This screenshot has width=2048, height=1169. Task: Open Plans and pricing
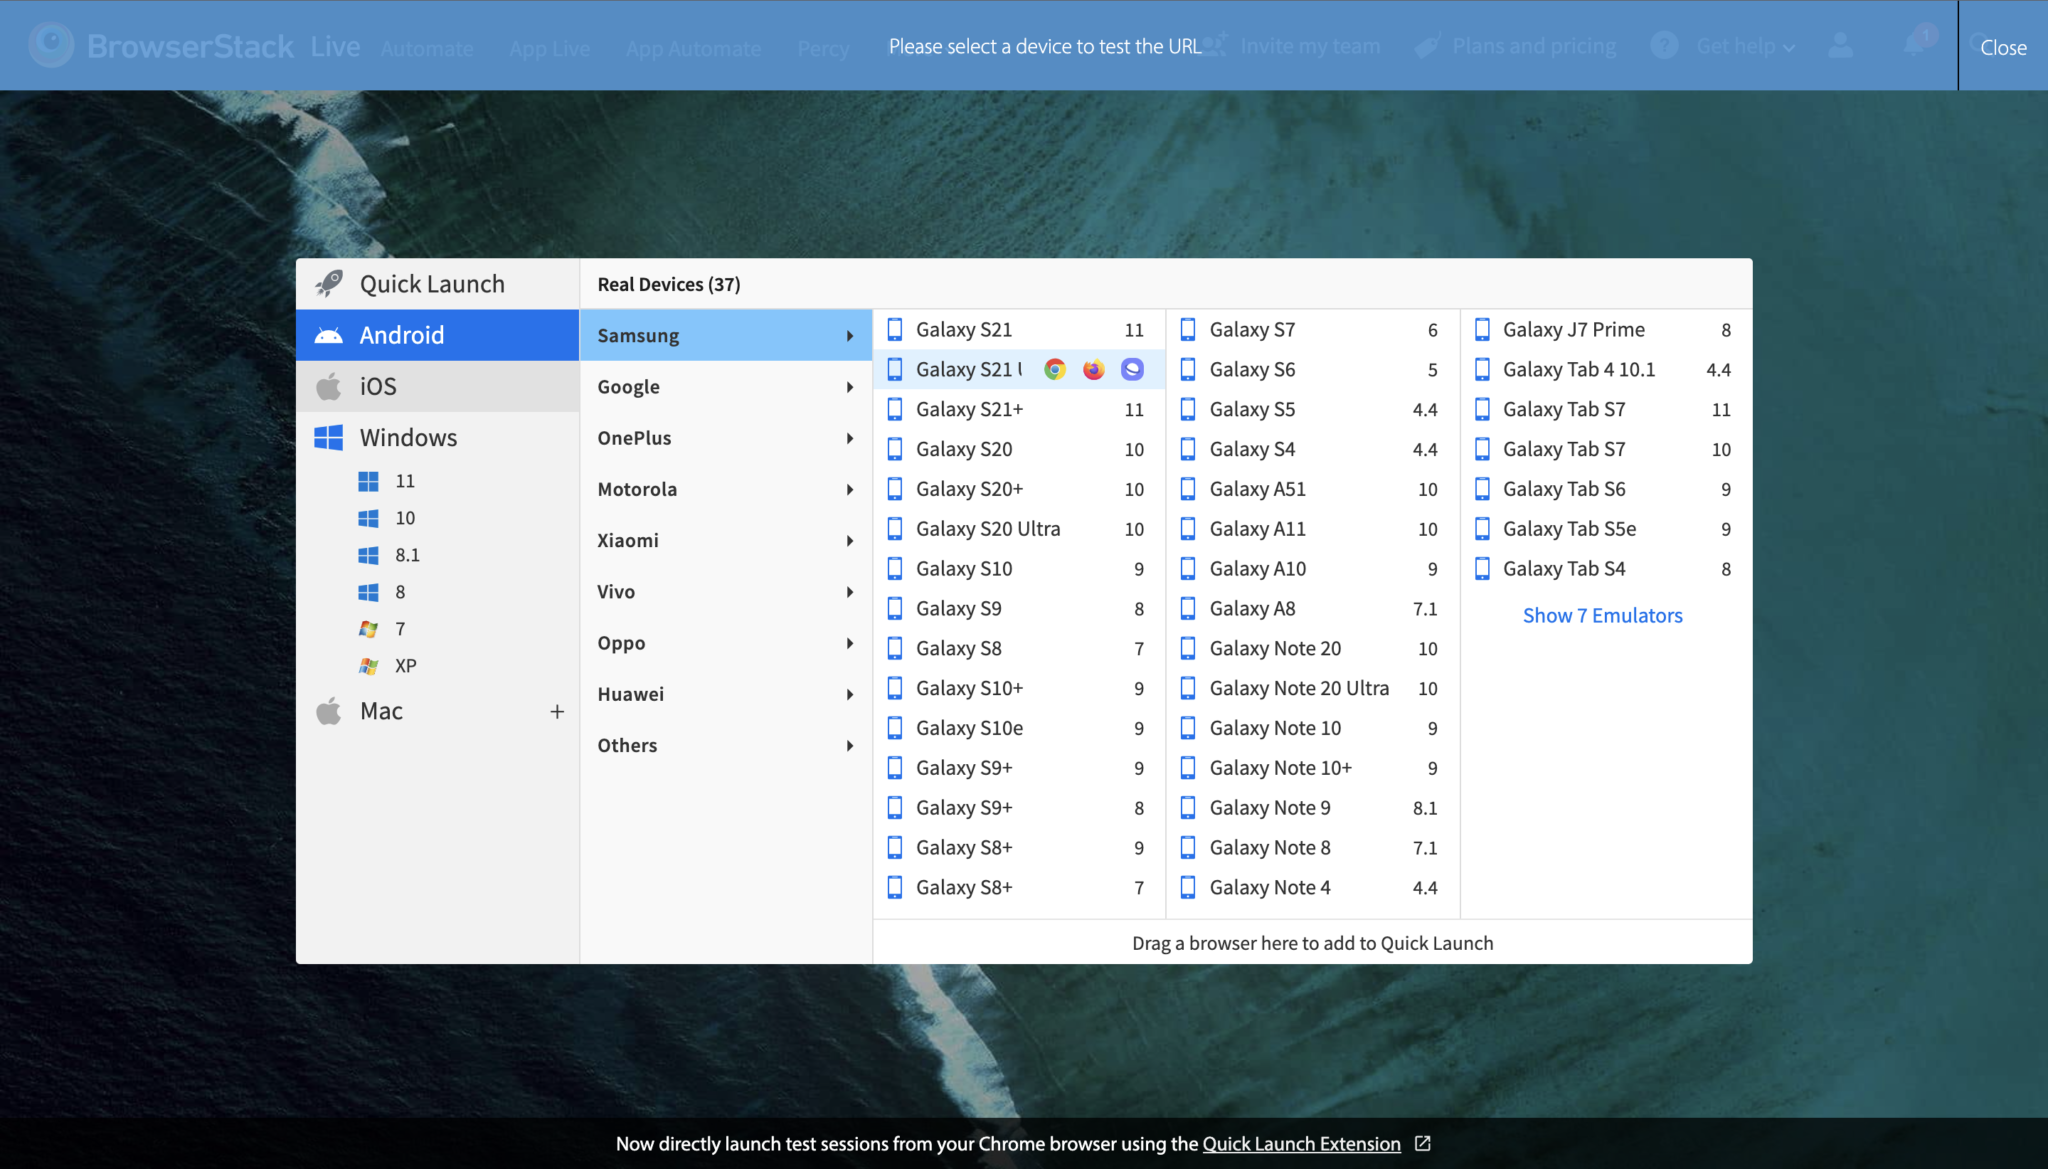(x=1534, y=46)
